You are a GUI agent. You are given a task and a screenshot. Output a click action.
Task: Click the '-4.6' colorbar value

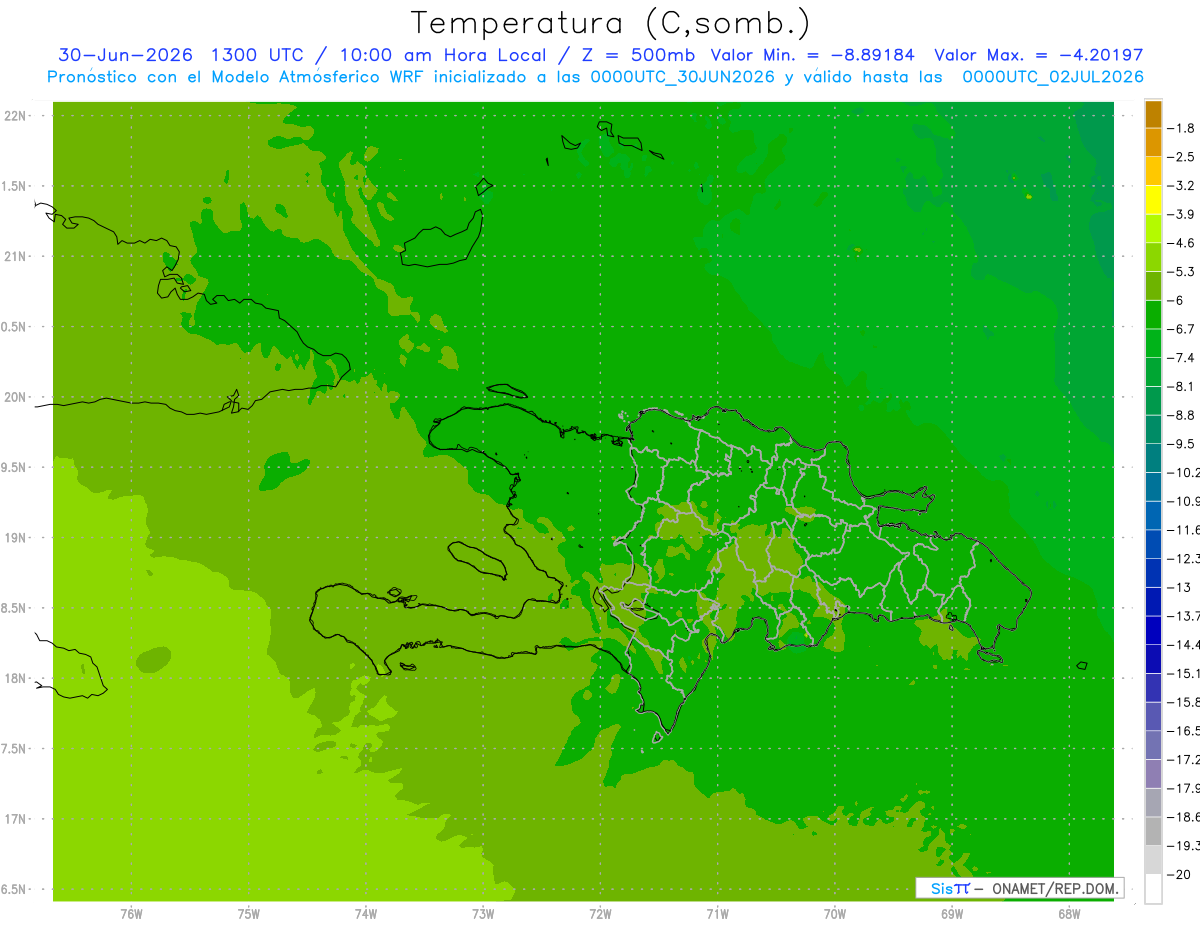point(1181,243)
